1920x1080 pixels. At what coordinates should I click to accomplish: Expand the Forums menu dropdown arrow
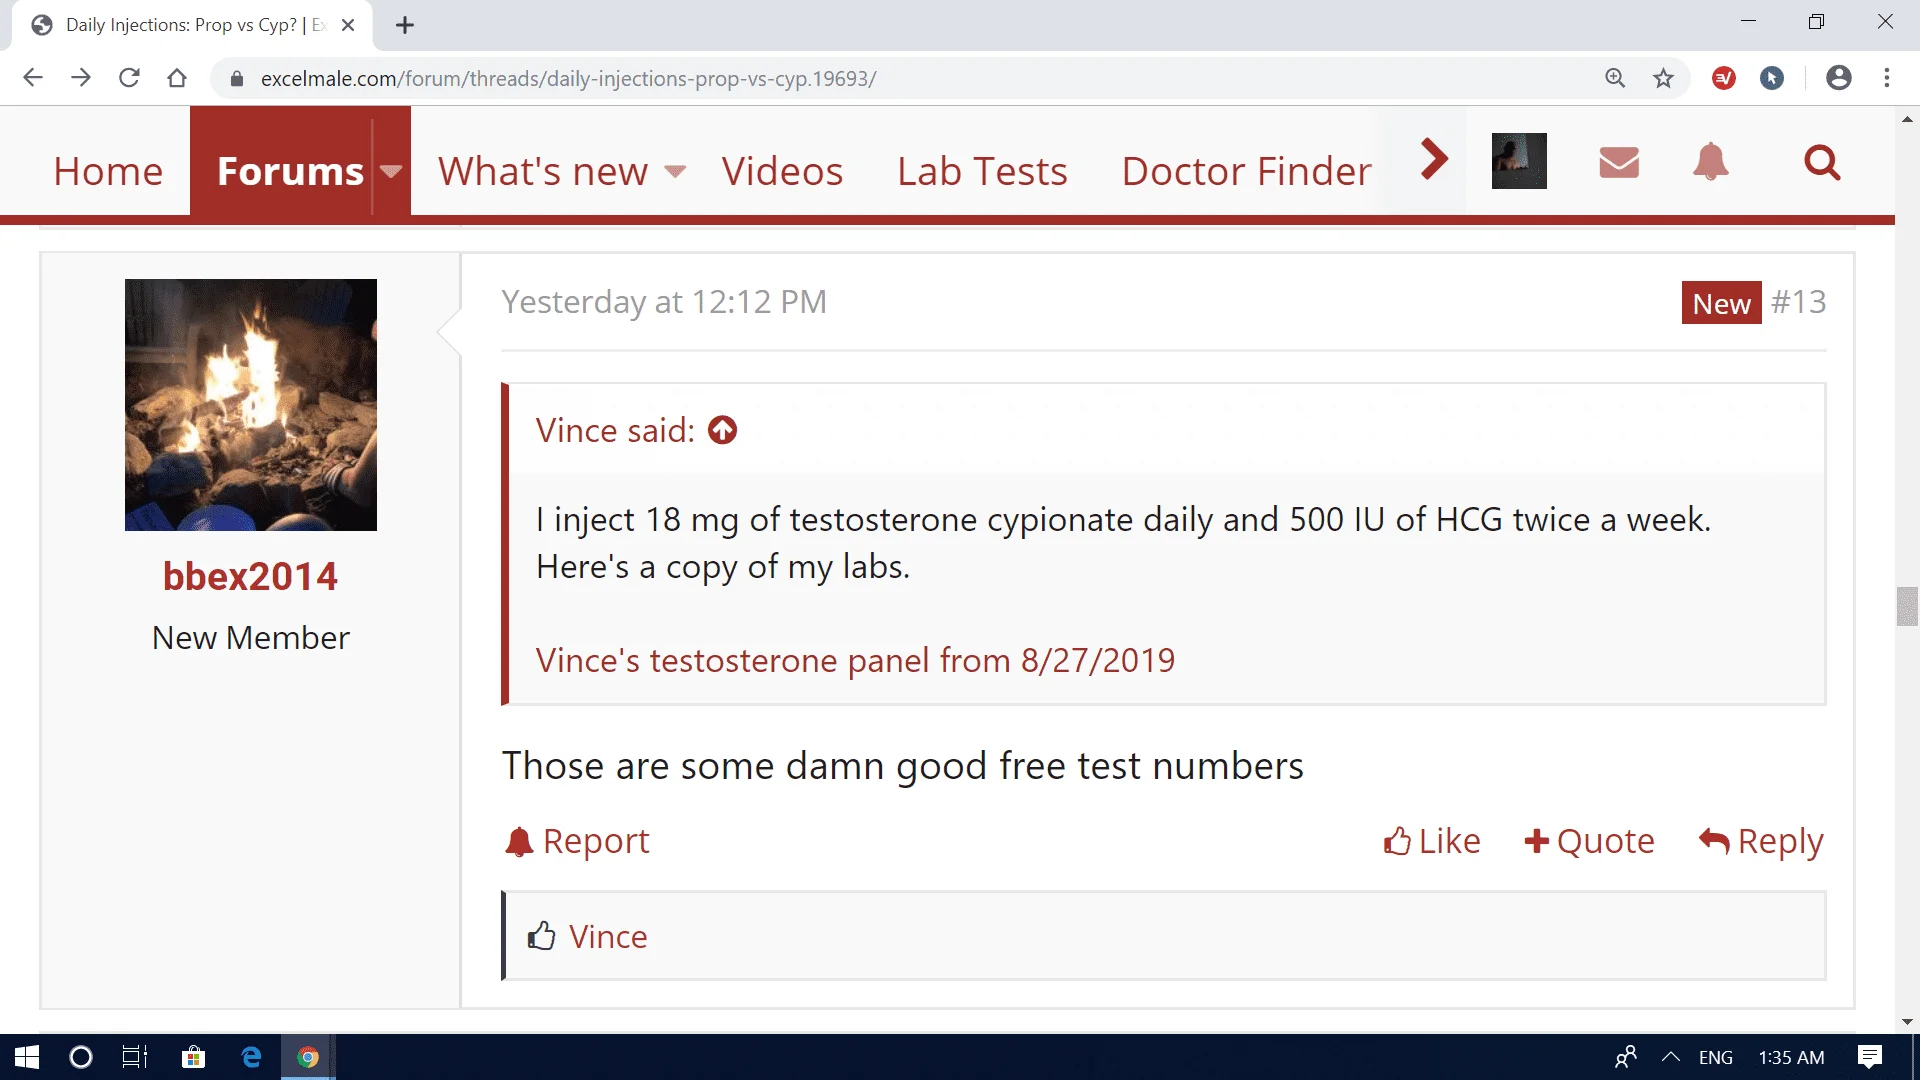point(391,171)
